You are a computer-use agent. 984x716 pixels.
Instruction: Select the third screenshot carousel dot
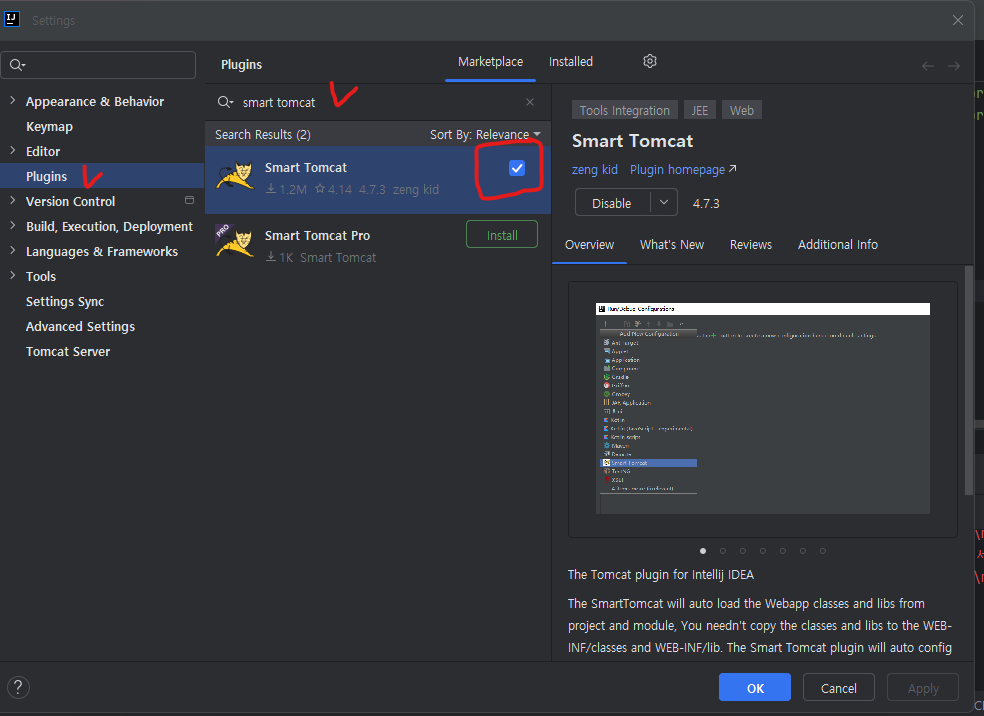click(x=742, y=551)
